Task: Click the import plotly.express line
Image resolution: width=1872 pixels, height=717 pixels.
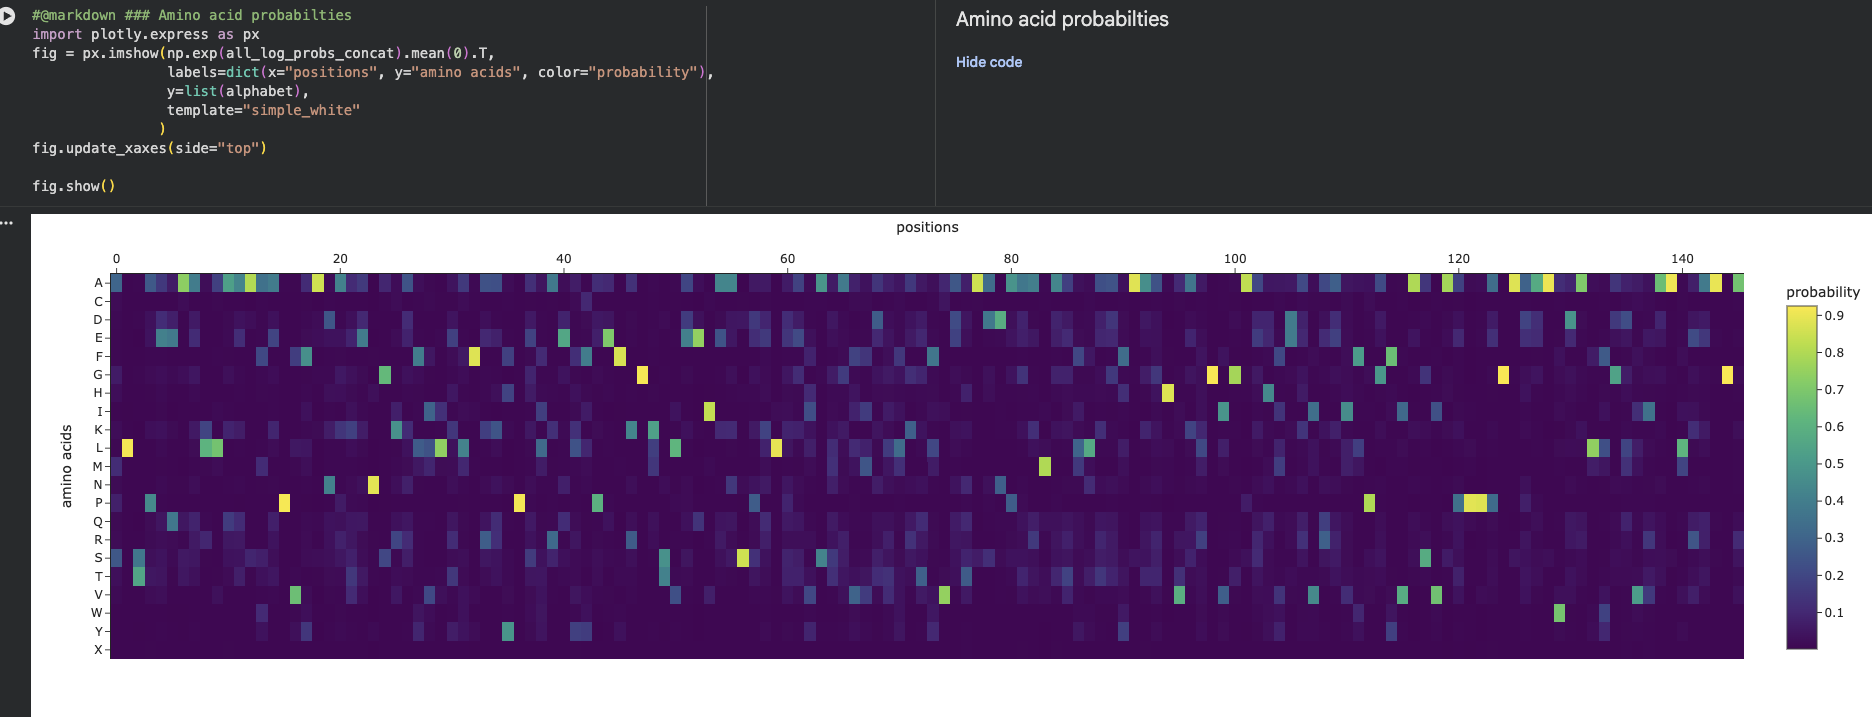Action: point(146,34)
